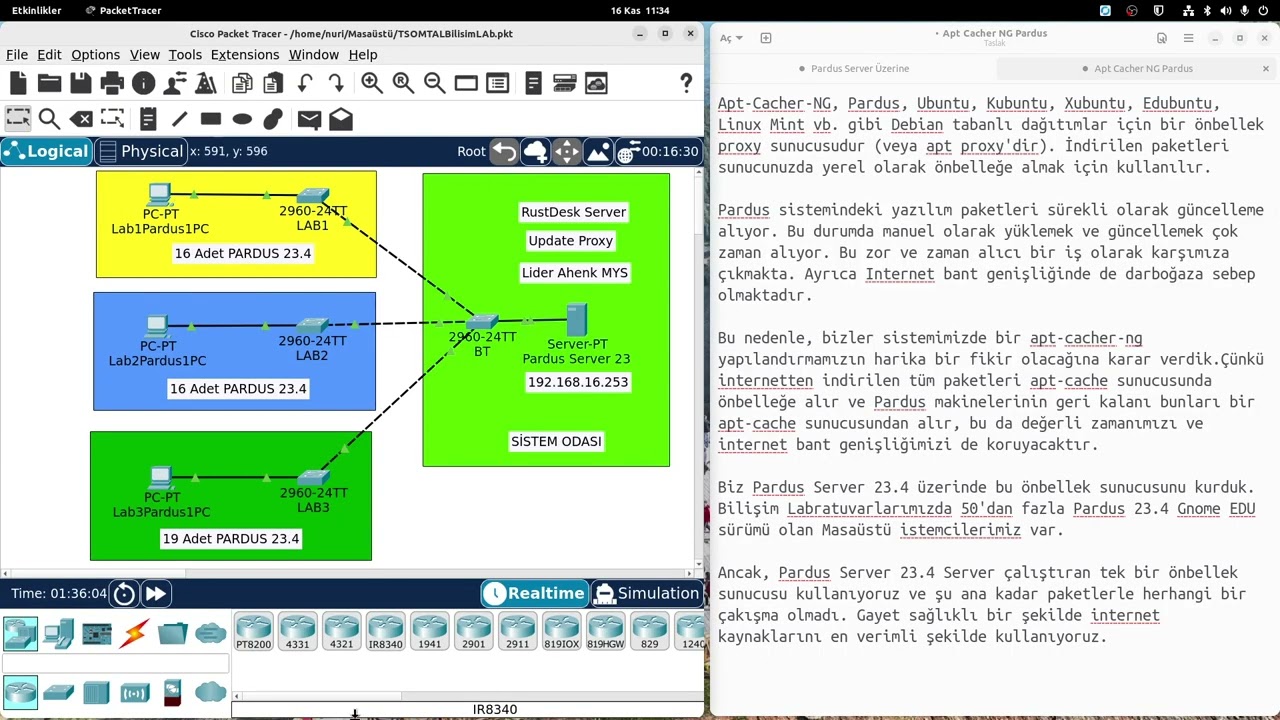Image resolution: width=1280 pixels, height=720 pixels.
Task: Open the text editor hamburger menu
Action: pyautogui.click(x=1188, y=38)
